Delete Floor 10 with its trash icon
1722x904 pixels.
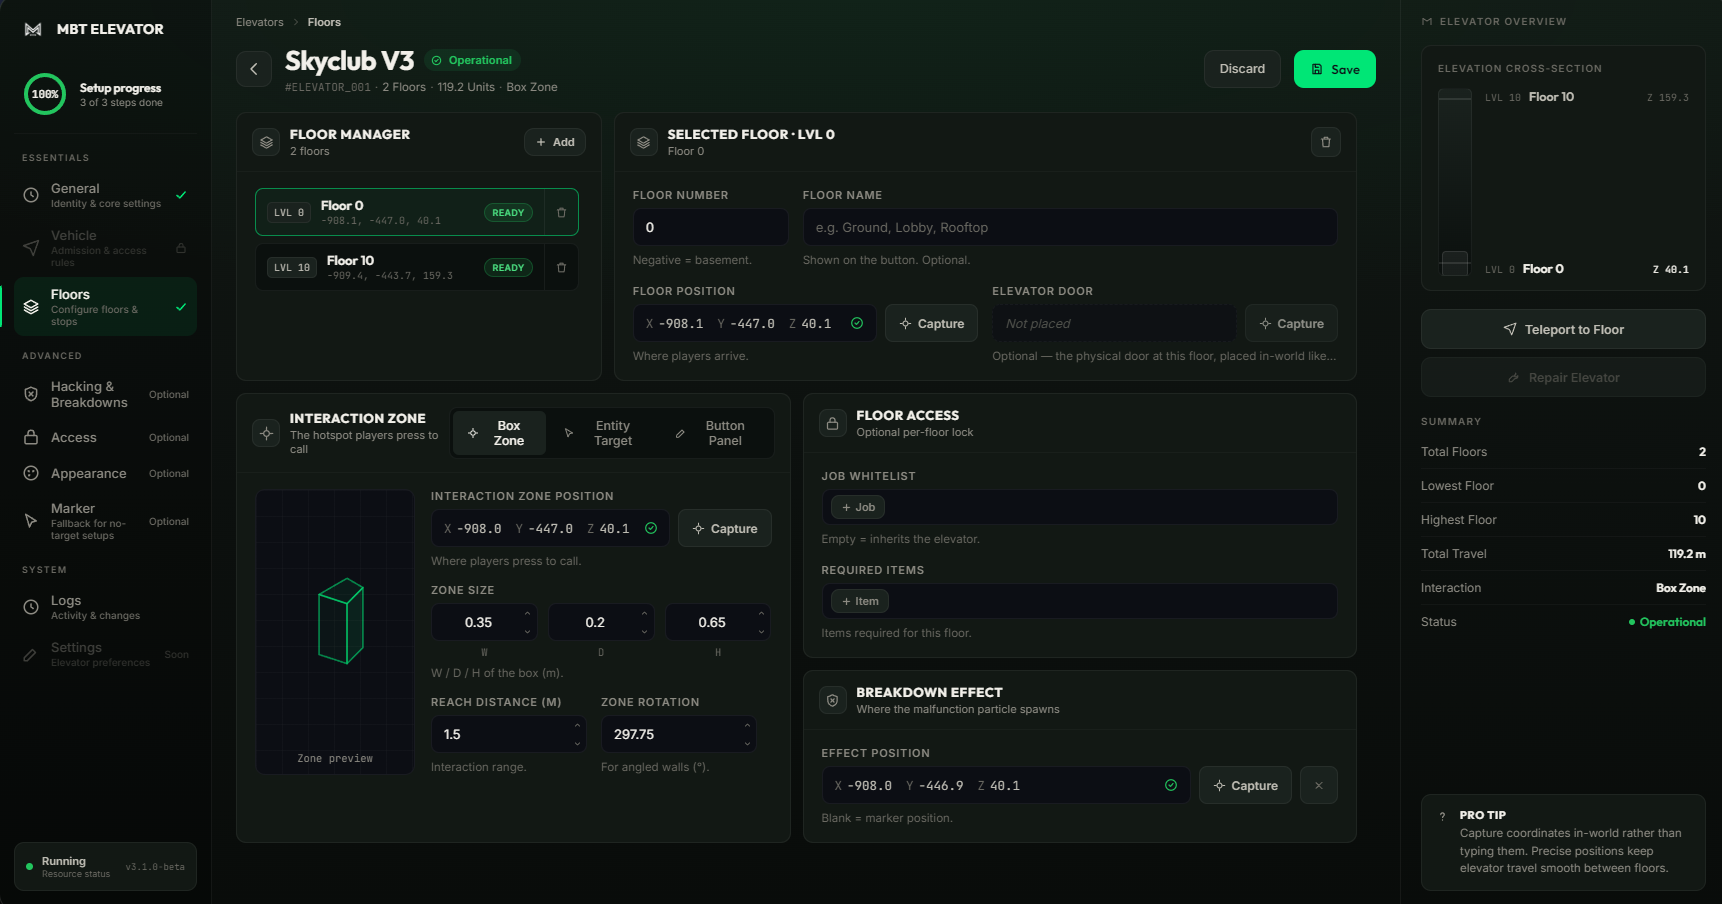point(561,268)
